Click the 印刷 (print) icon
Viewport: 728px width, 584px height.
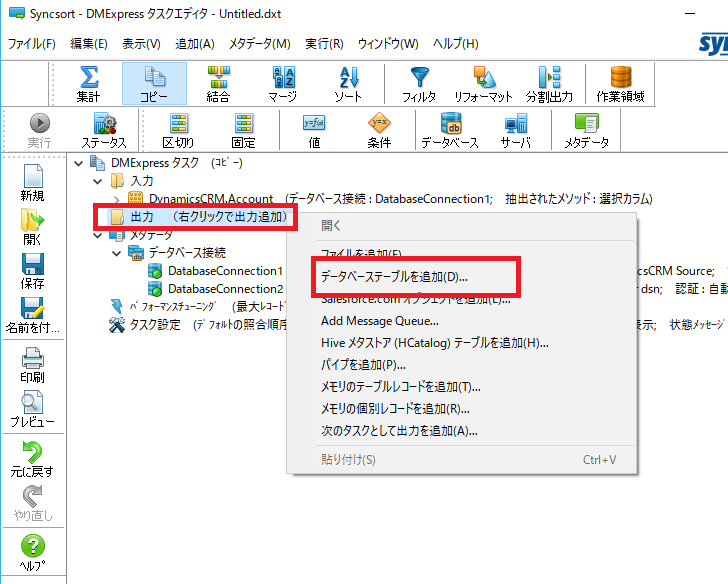coord(32,365)
